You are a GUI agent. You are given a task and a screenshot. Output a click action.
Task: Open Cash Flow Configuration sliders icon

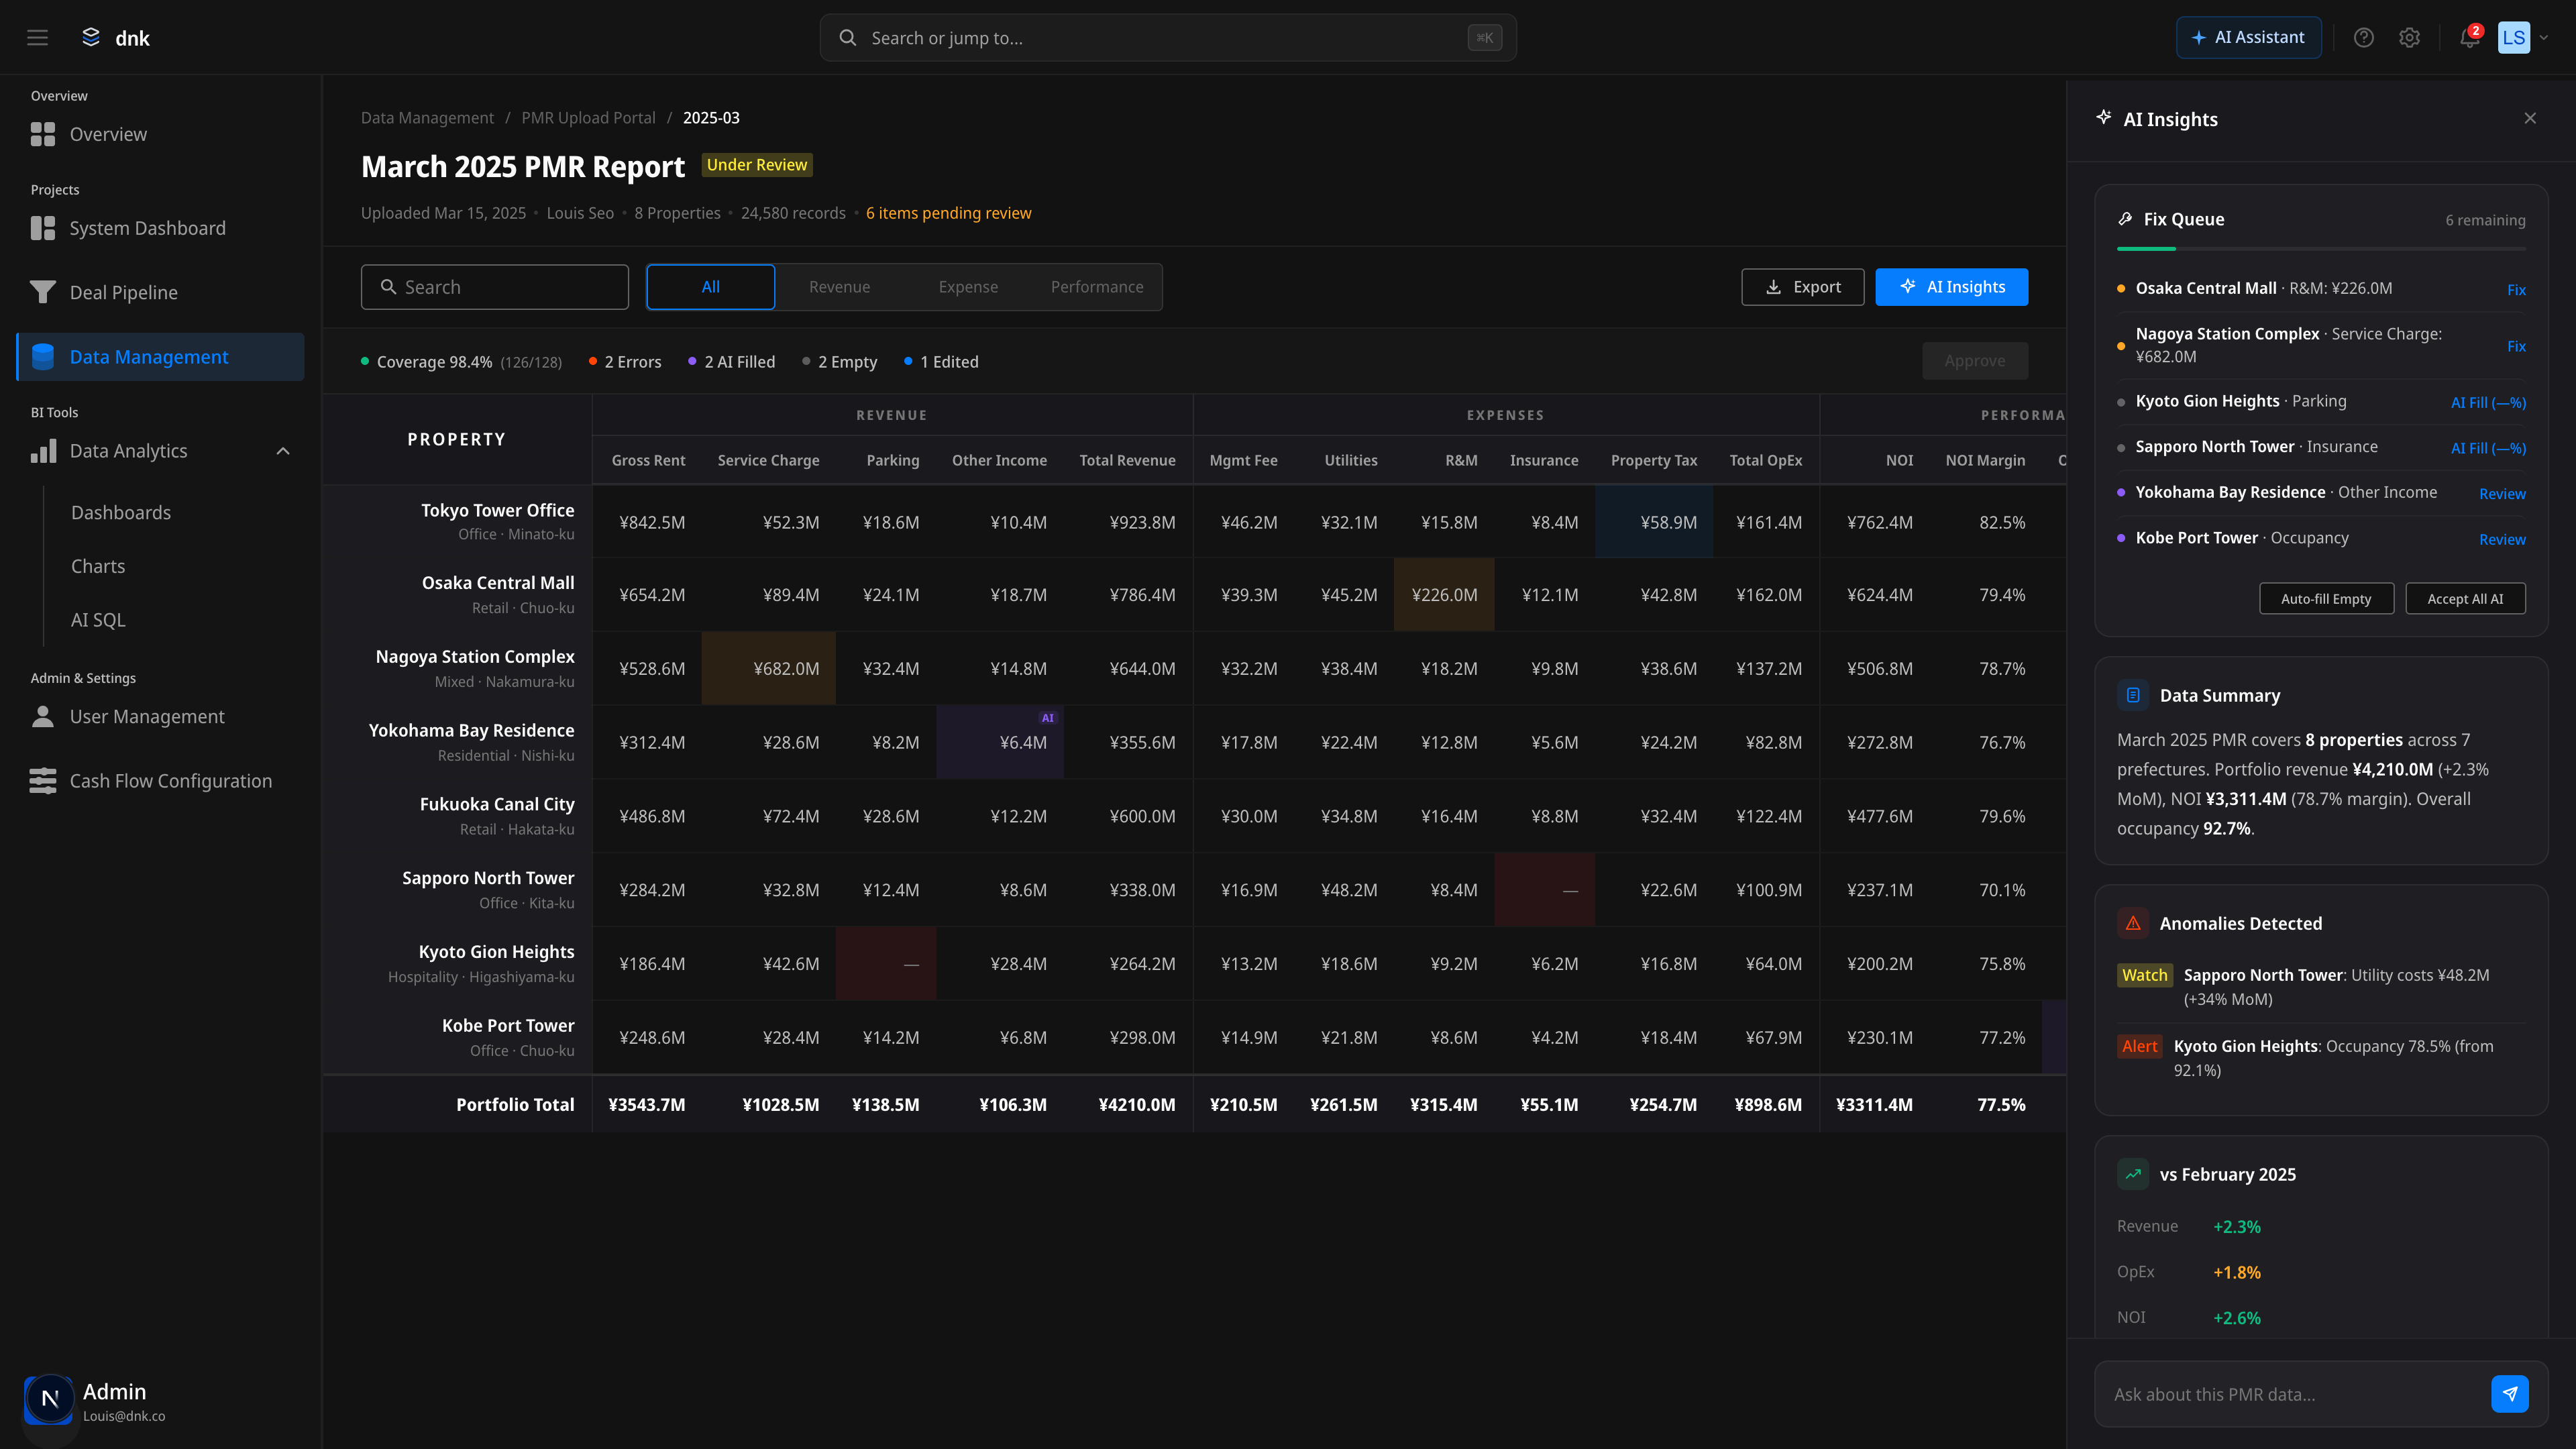43,781
